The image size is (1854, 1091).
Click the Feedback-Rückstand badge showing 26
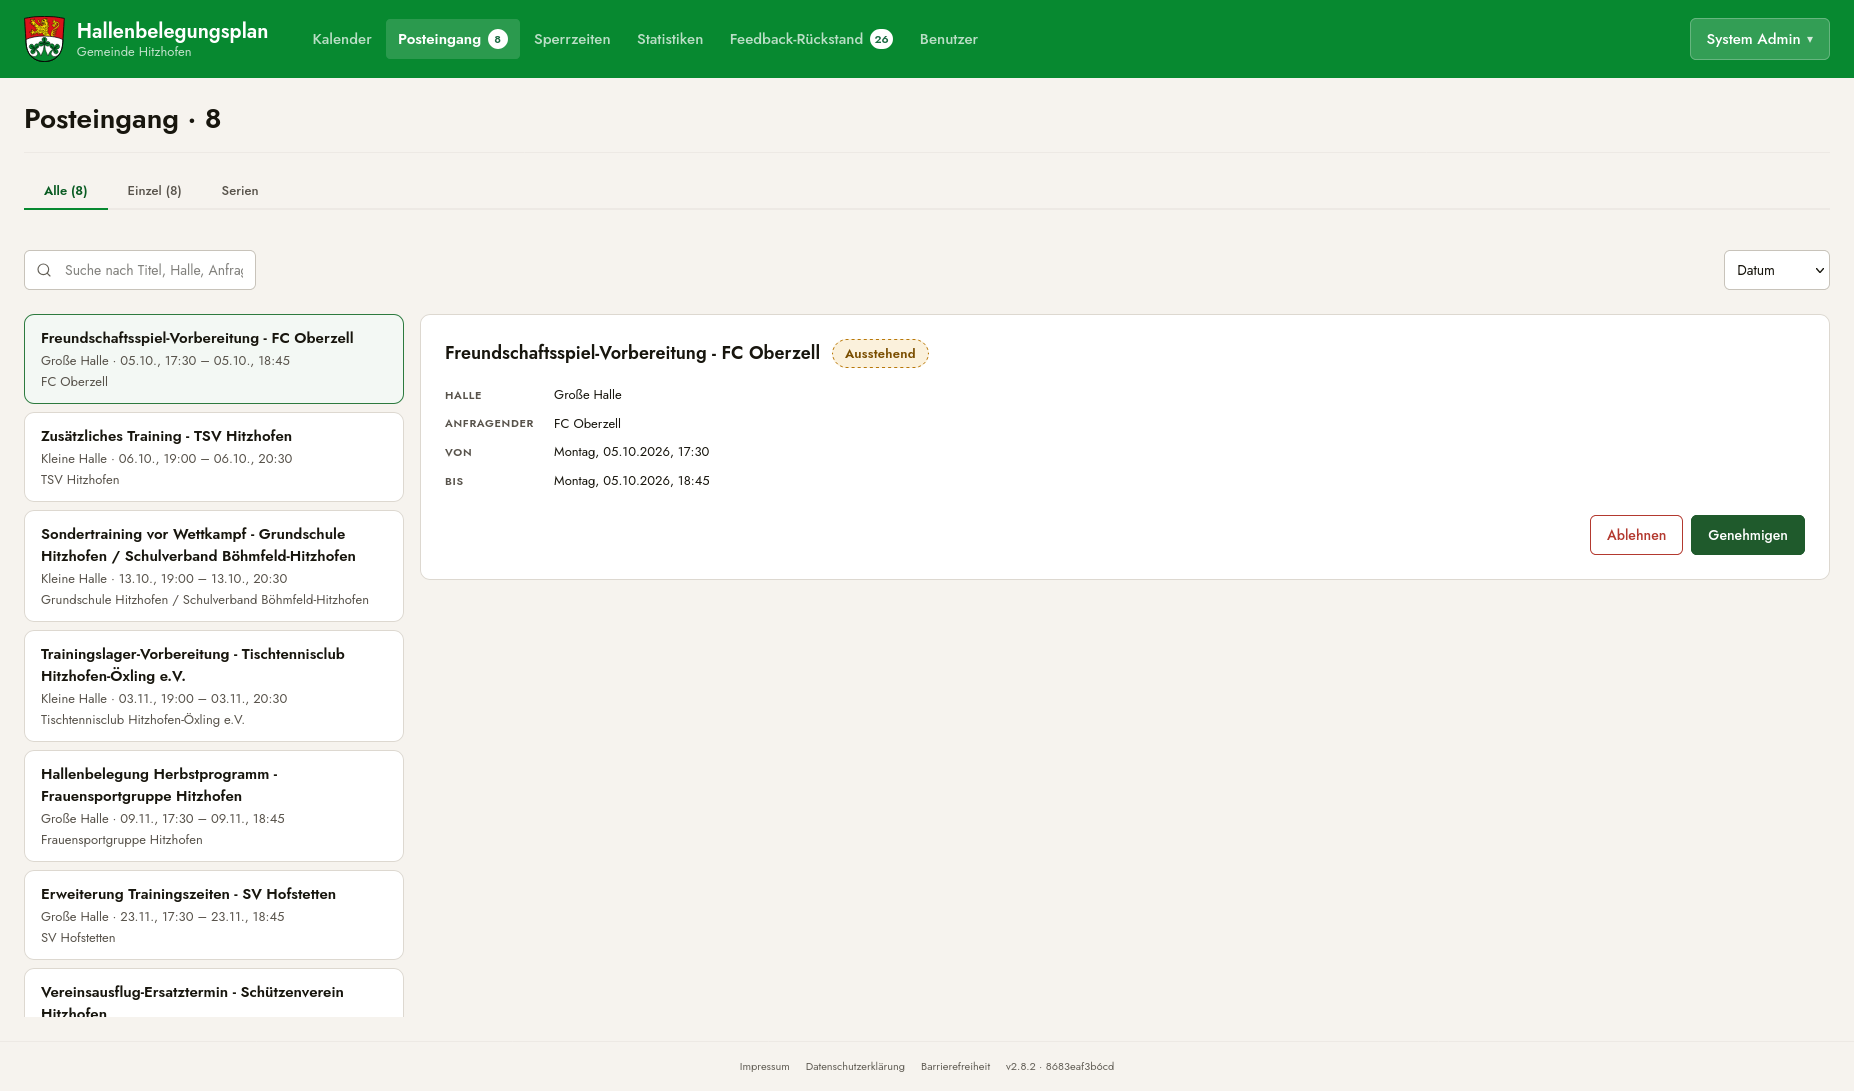(x=881, y=39)
